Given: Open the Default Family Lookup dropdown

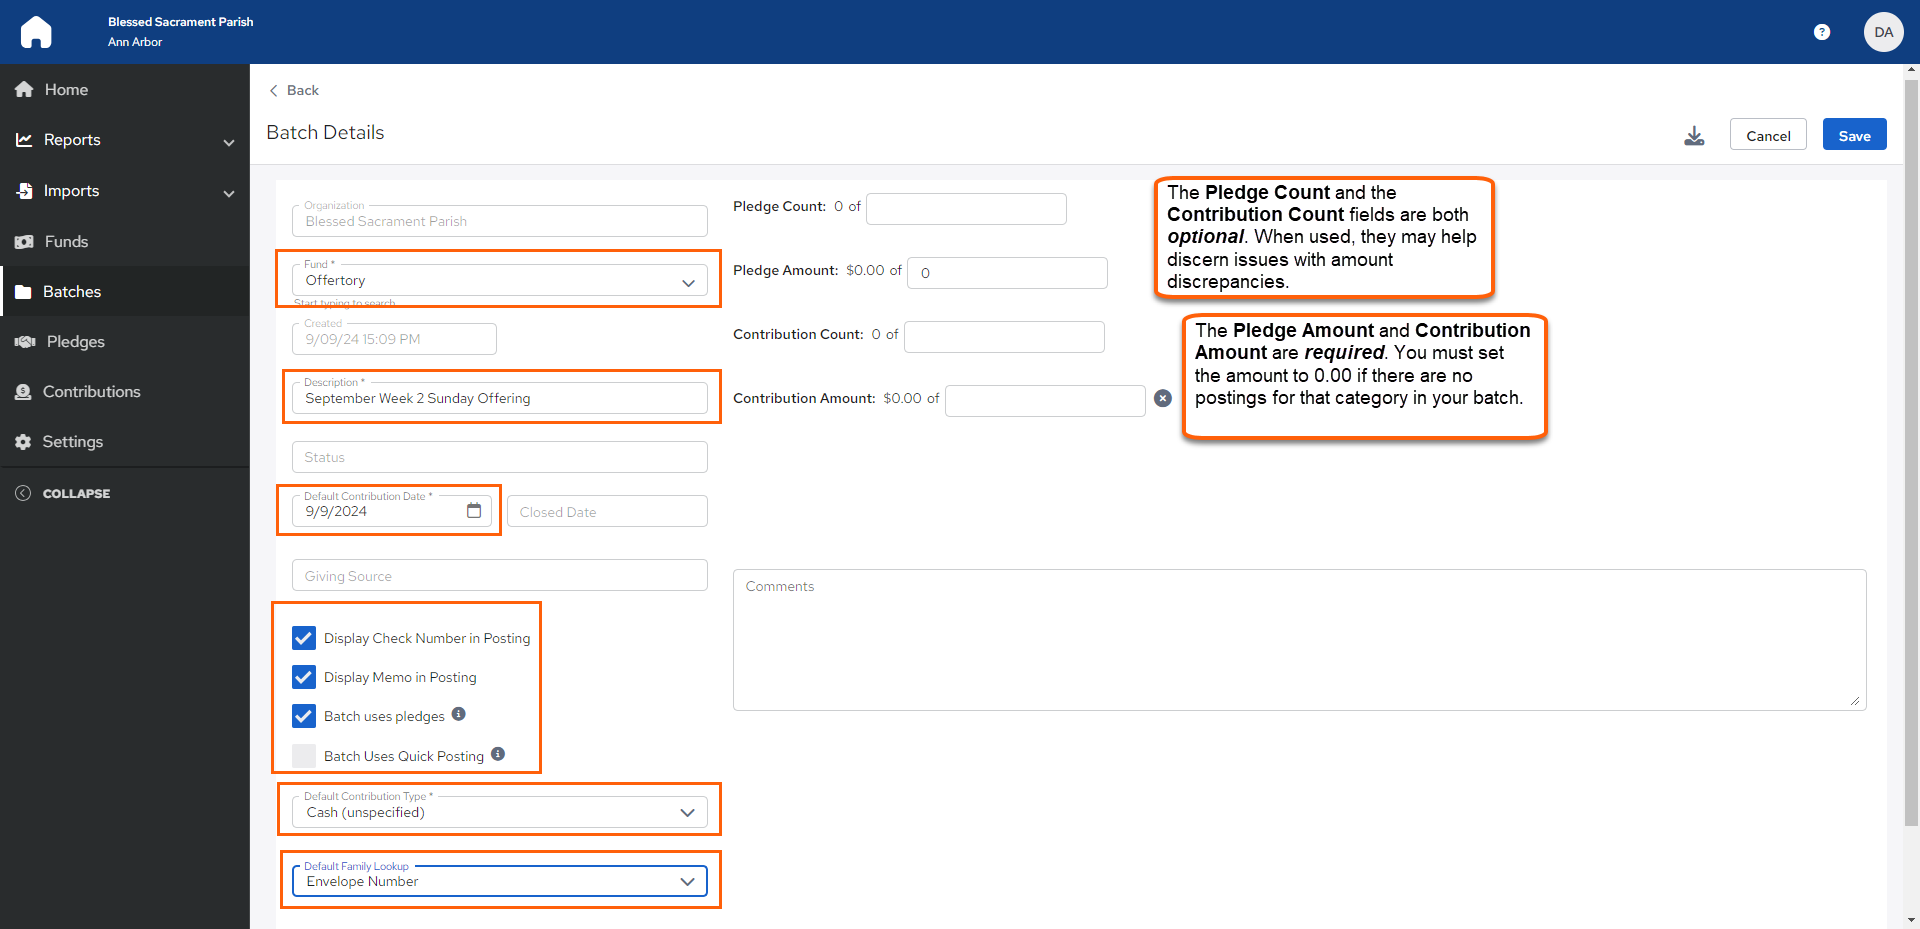Looking at the screenshot, I should click(x=500, y=881).
